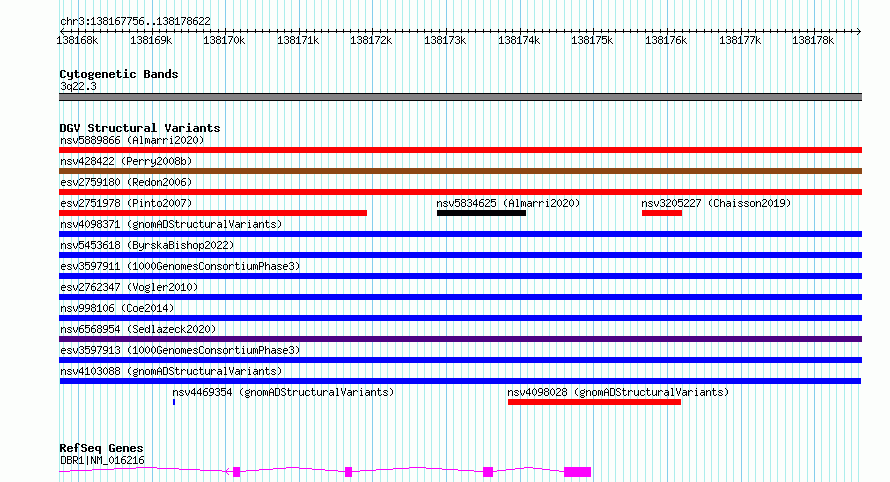
Task: Click the first DBR1 exon block near 138170k
Action: [x=237, y=472]
